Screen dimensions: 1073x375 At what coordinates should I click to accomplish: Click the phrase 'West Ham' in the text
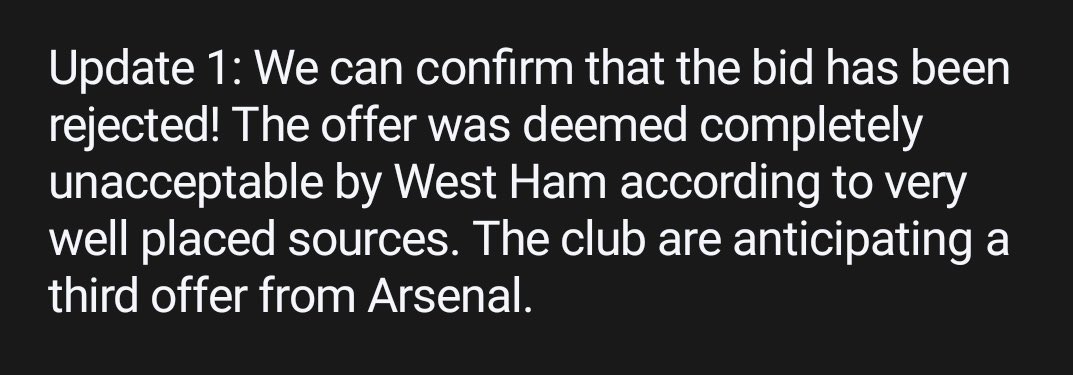(x=501, y=183)
